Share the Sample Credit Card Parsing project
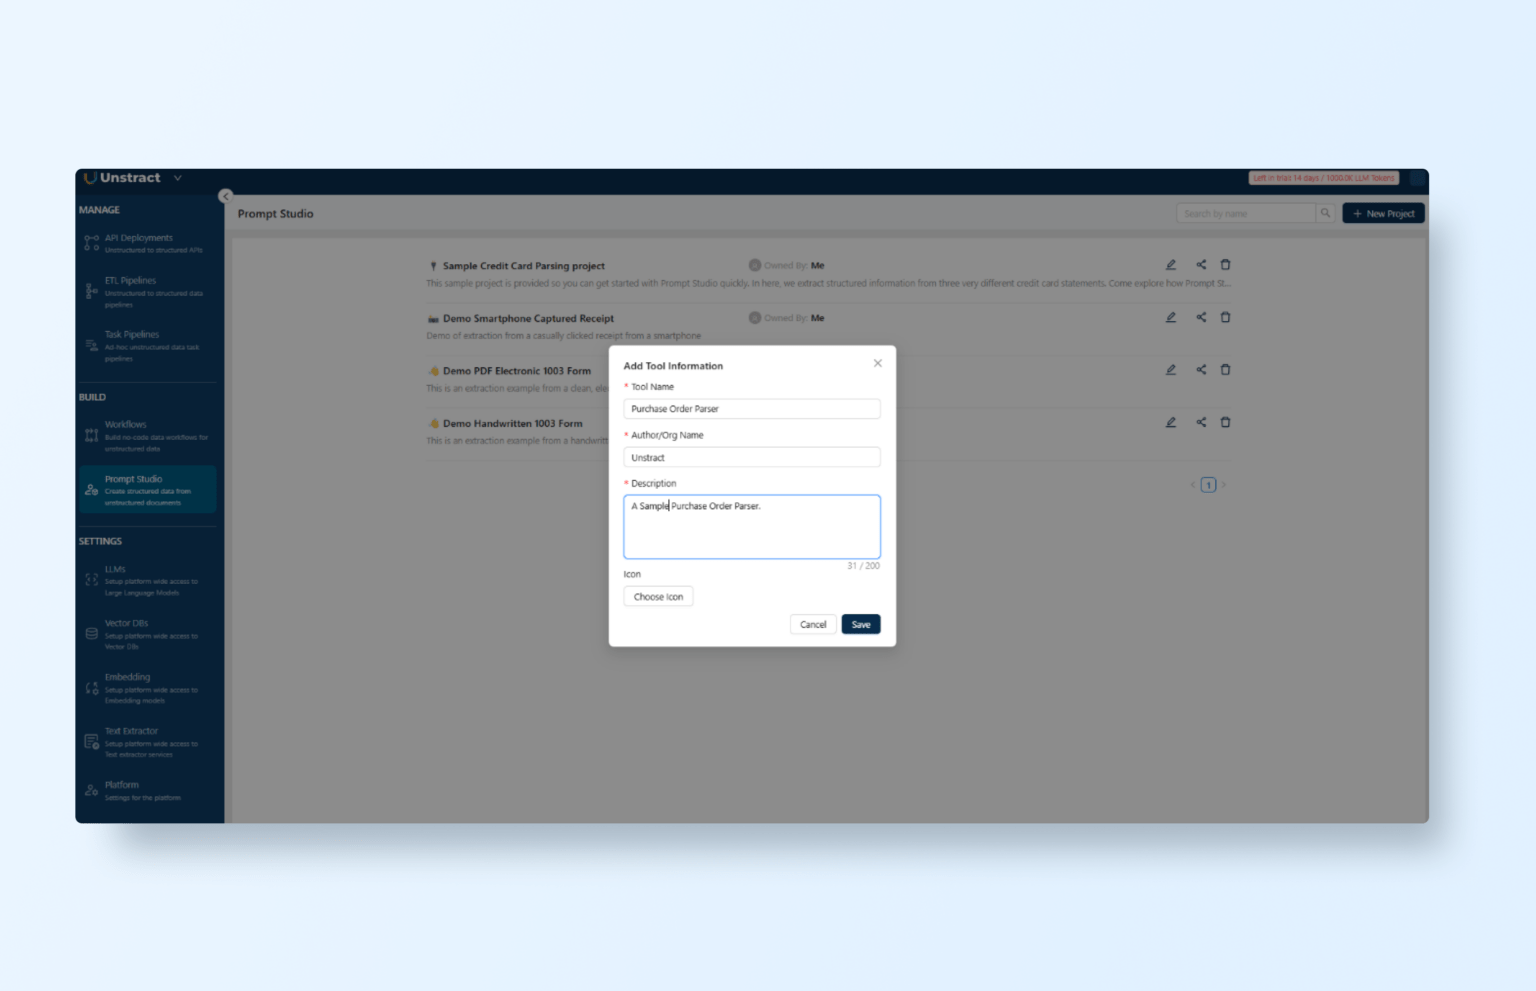This screenshot has width=1536, height=991. (1201, 265)
